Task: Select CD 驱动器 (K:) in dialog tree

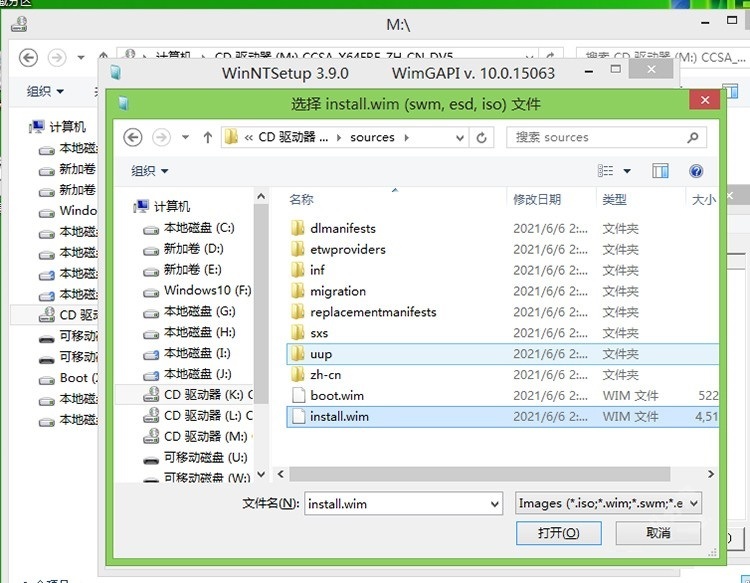Action: tap(199, 395)
